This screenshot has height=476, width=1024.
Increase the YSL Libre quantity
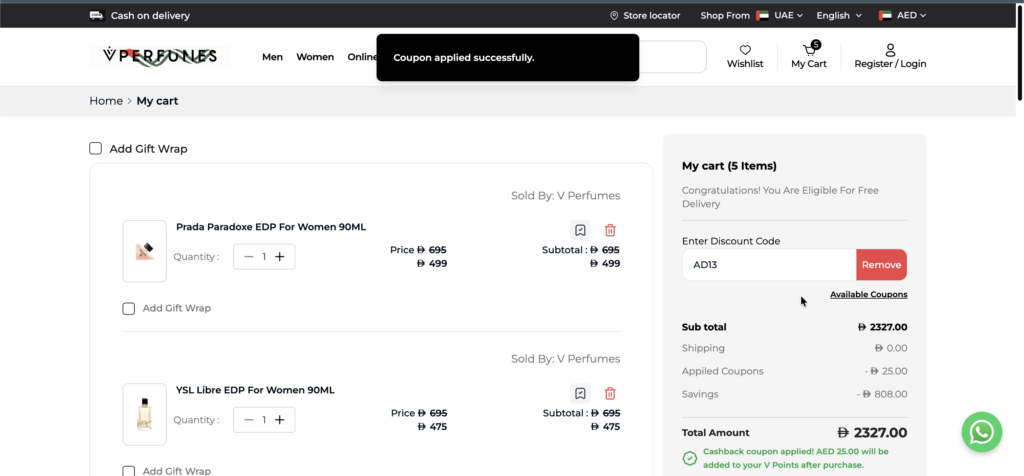(280, 420)
